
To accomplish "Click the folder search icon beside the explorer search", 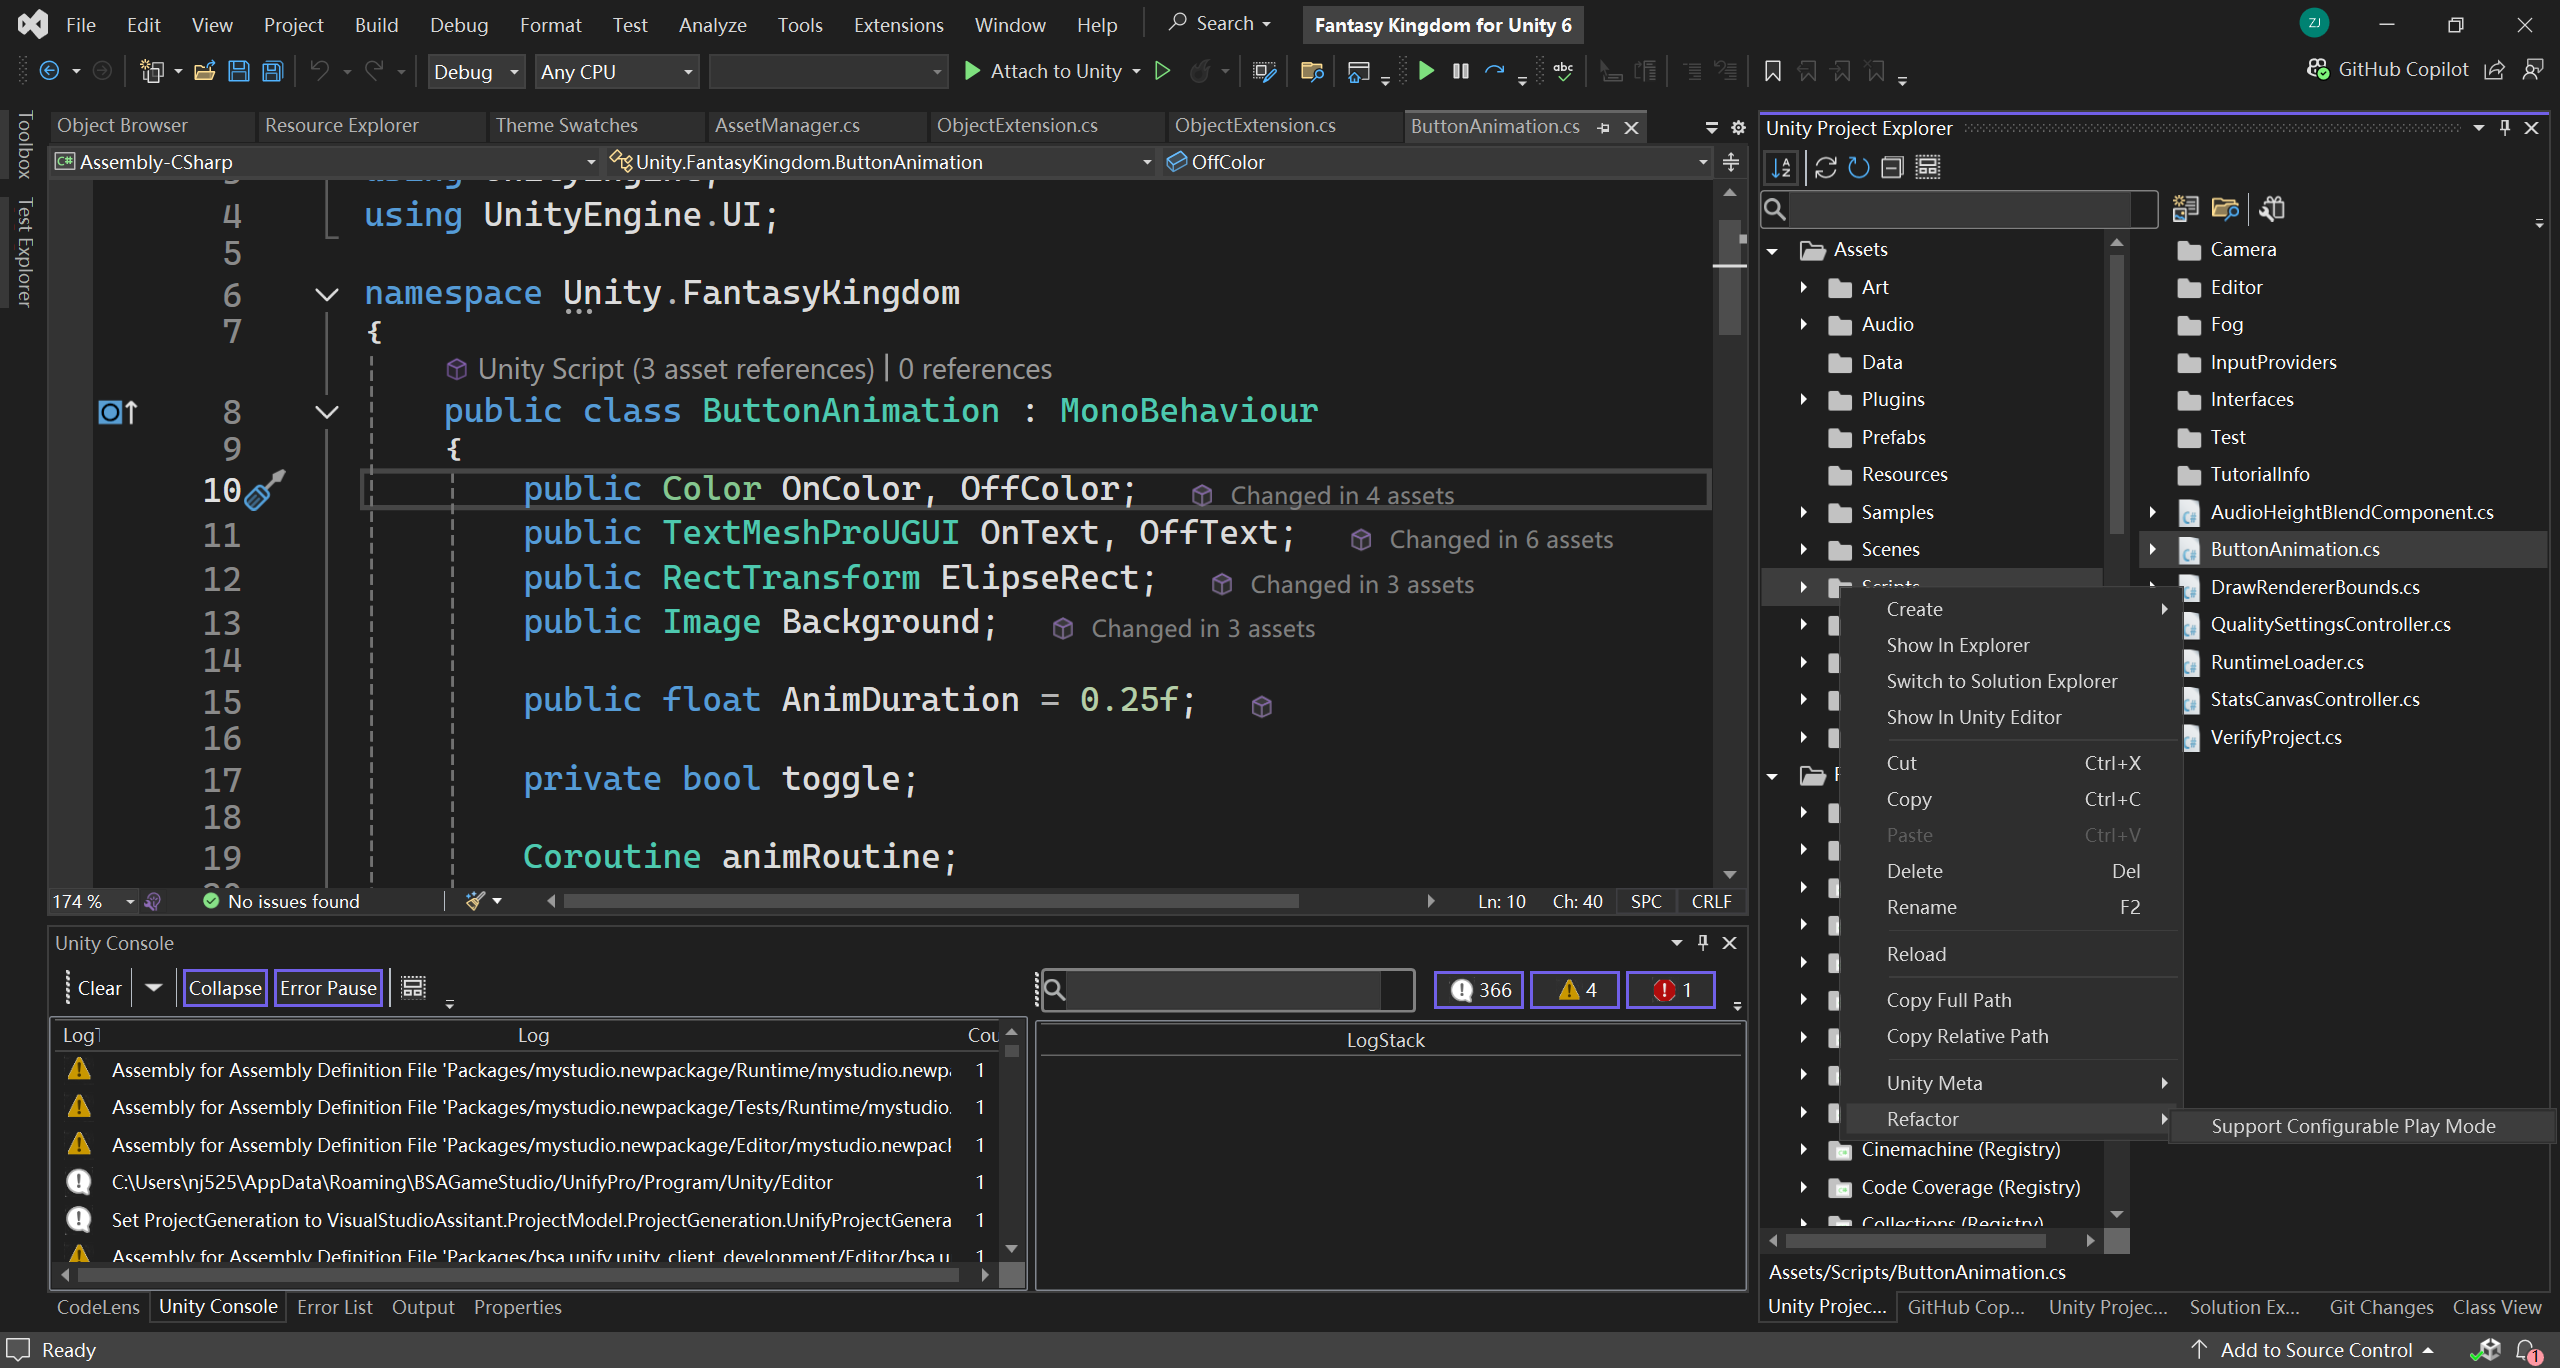I will [2224, 208].
